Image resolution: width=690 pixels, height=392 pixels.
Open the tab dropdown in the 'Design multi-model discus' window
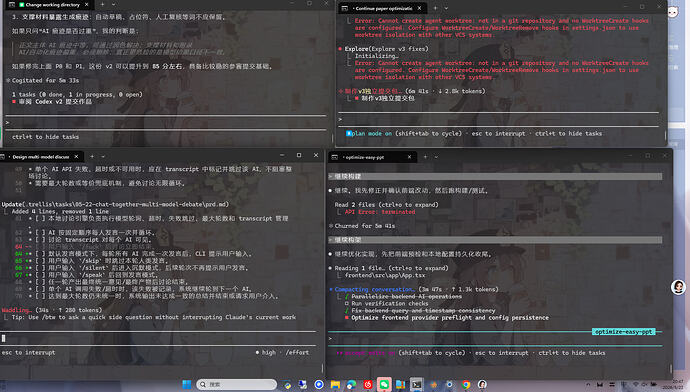pyautogui.click(x=103, y=156)
